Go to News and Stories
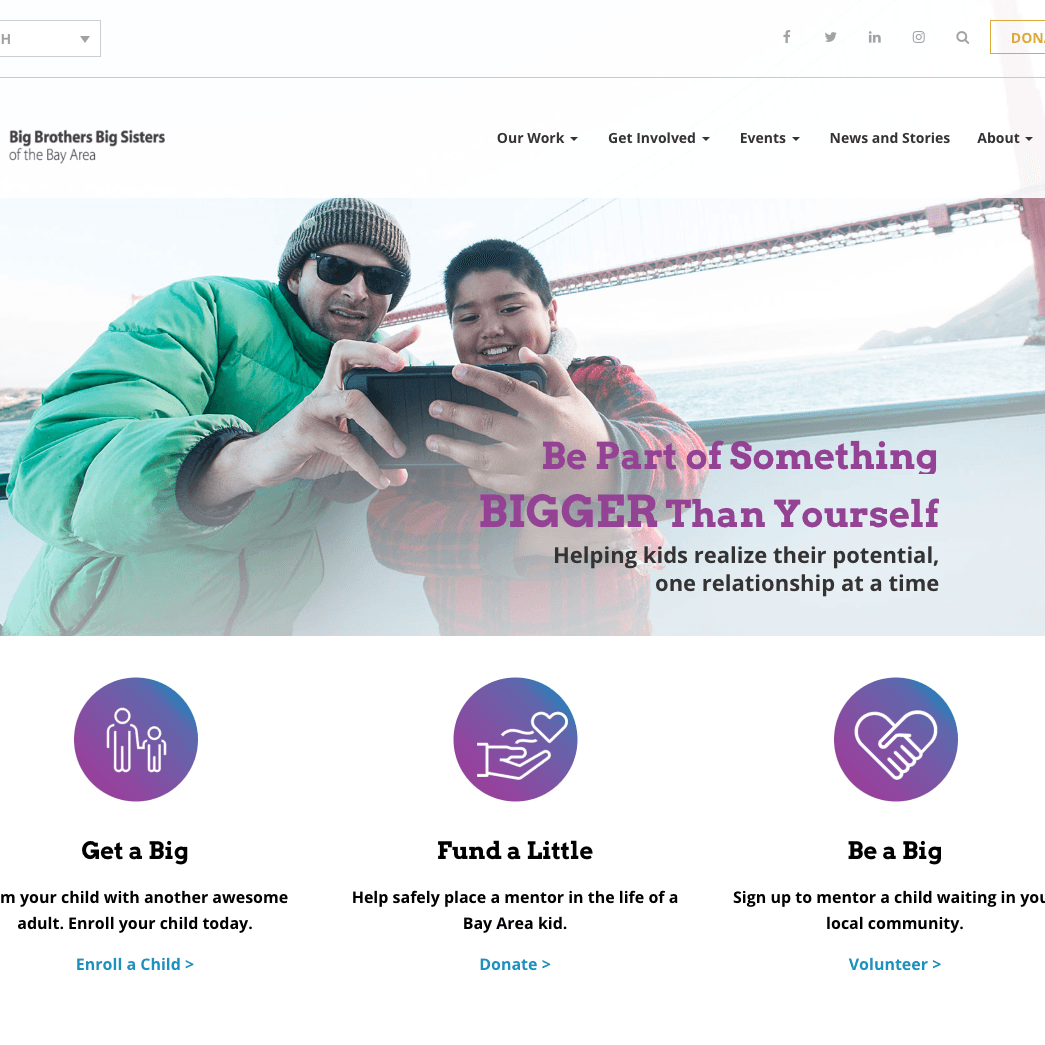 pos(889,138)
